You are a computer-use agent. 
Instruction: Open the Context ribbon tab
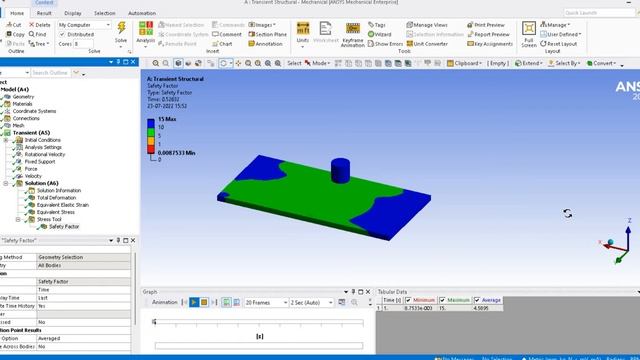point(44,2)
